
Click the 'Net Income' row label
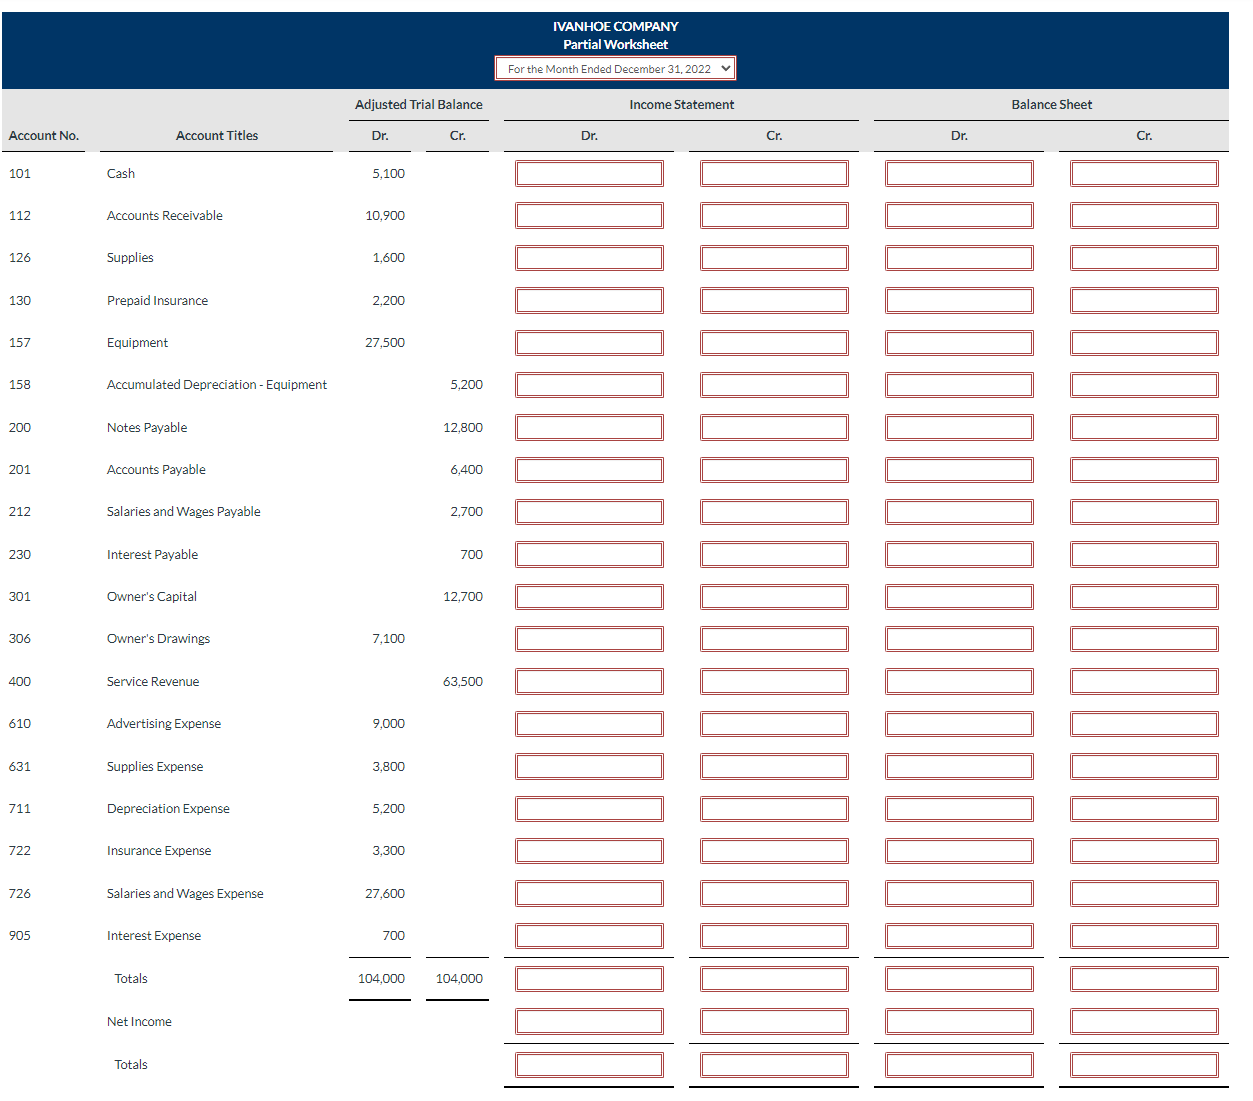(x=139, y=1022)
